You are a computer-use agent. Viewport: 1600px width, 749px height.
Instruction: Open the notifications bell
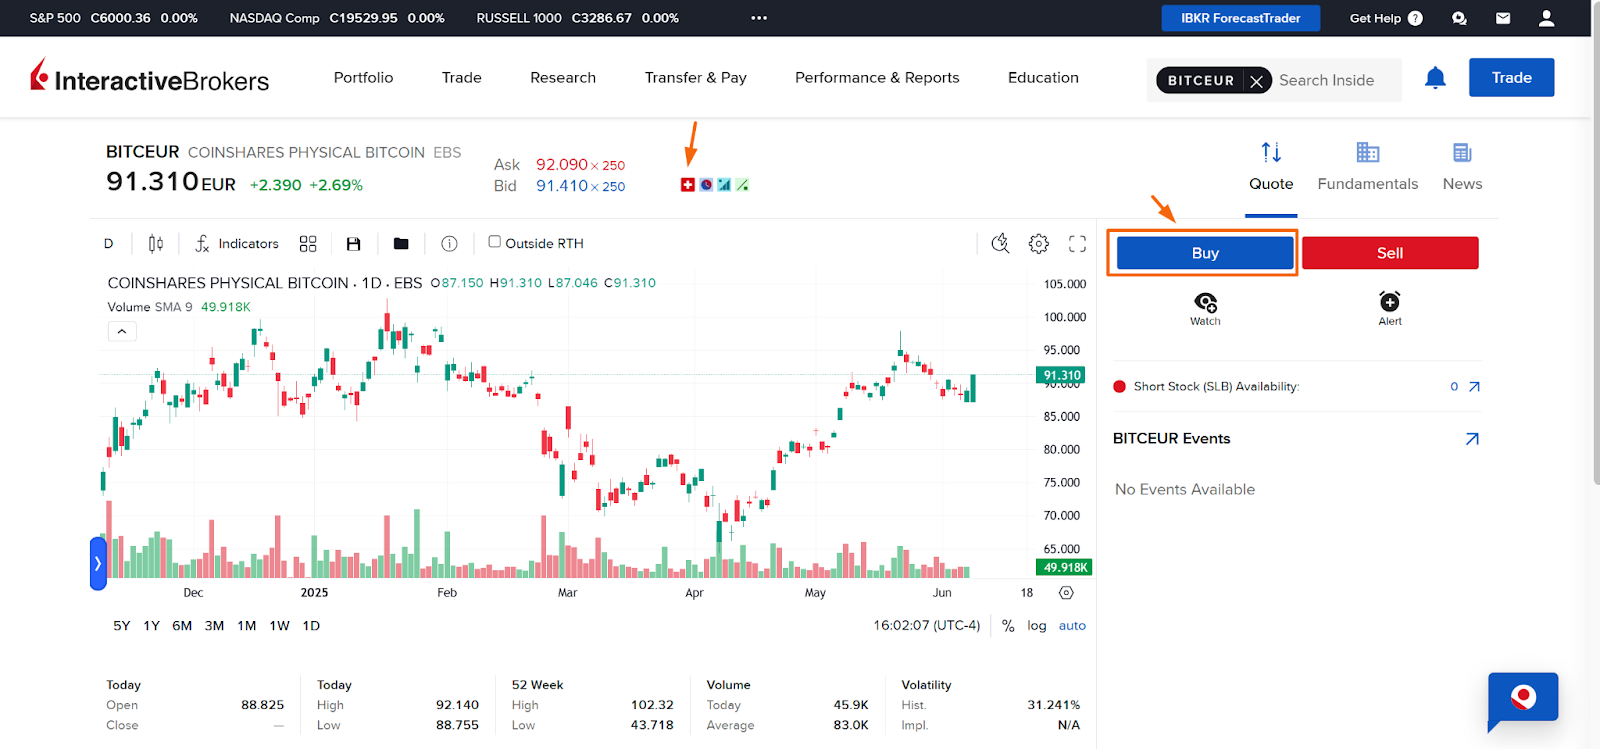pos(1435,78)
